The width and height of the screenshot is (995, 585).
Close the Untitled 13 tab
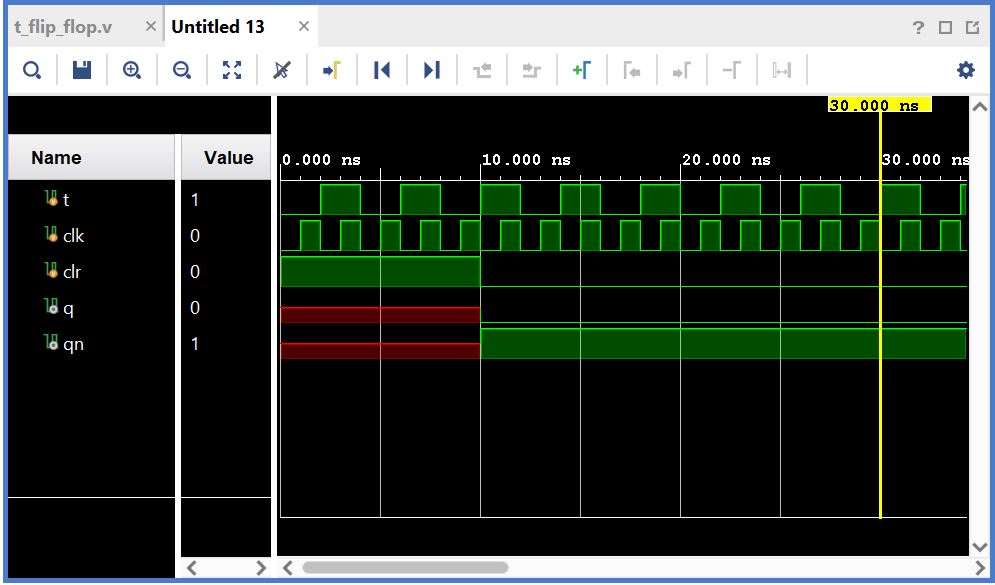click(x=304, y=27)
